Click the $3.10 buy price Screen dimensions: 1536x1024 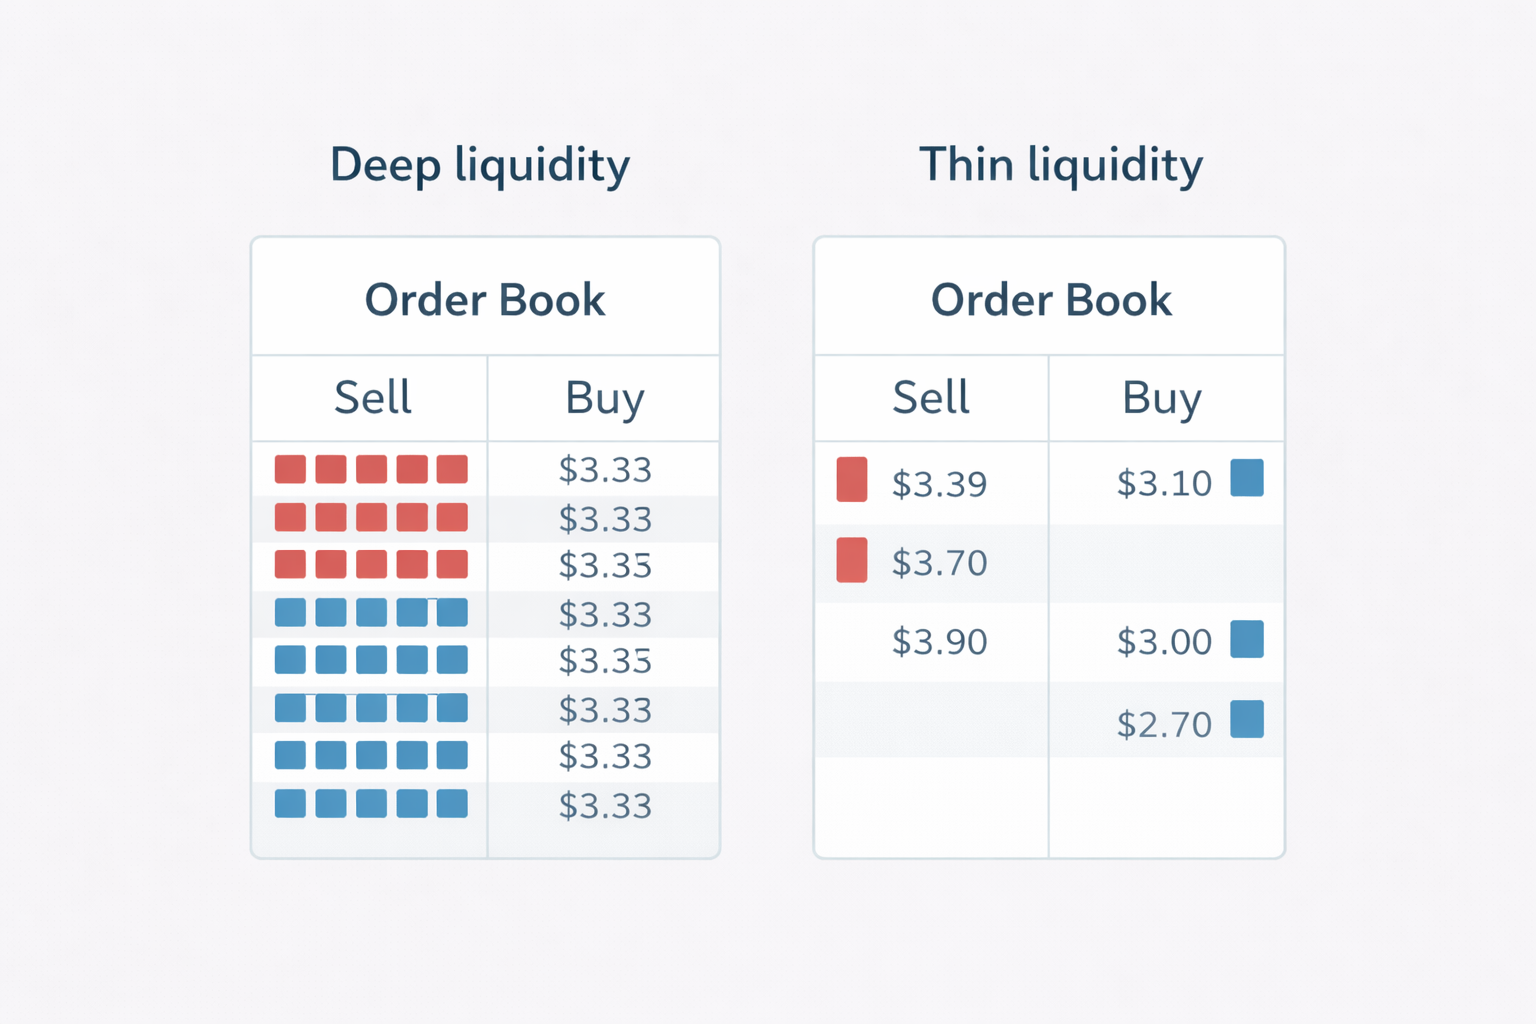coord(1164,484)
